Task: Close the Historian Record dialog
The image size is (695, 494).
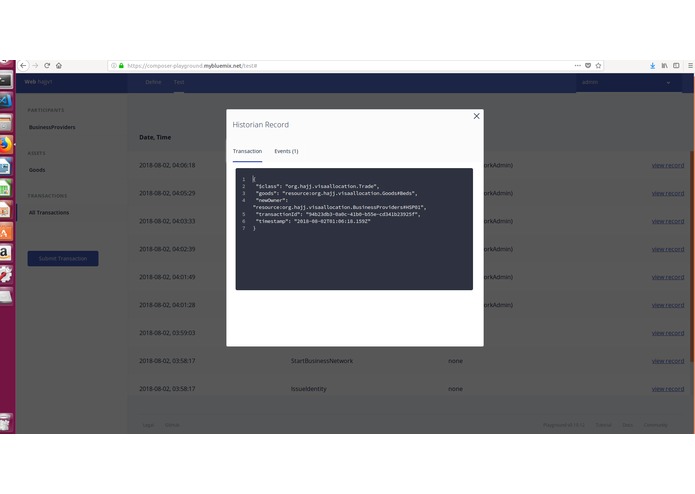Action: (x=476, y=116)
